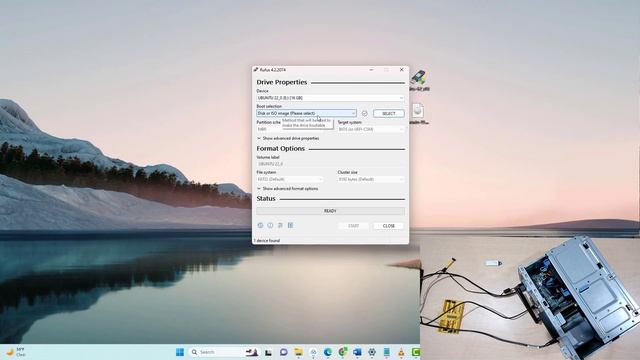Click the '1 device found' status text
This screenshot has width=640, height=360.
pos(267,241)
